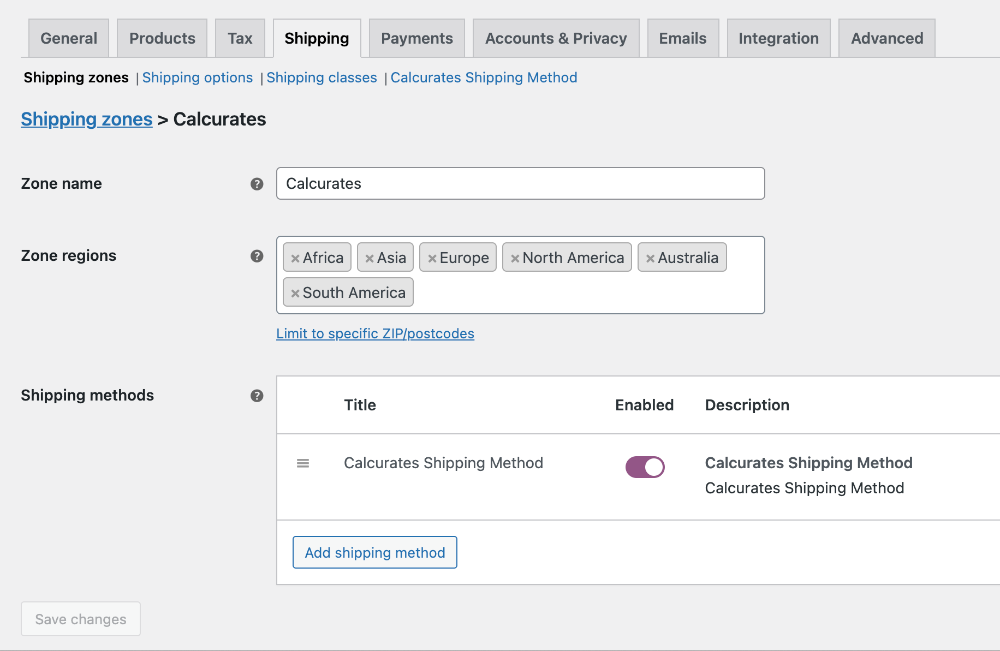1000x651 pixels.
Task: Click the Description column header
Action: click(x=747, y=405)
